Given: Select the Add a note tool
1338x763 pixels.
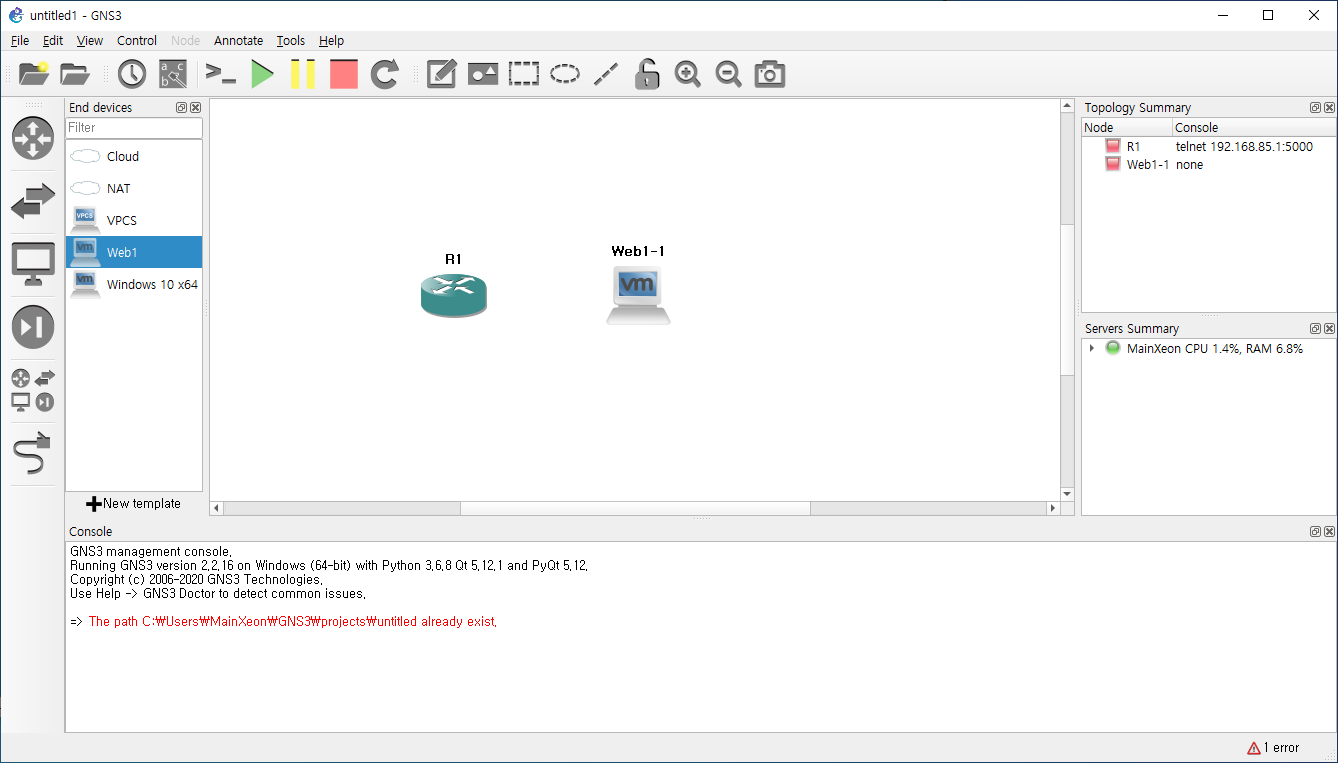Looking at the screenshot, I should click(x=442, y=74).
